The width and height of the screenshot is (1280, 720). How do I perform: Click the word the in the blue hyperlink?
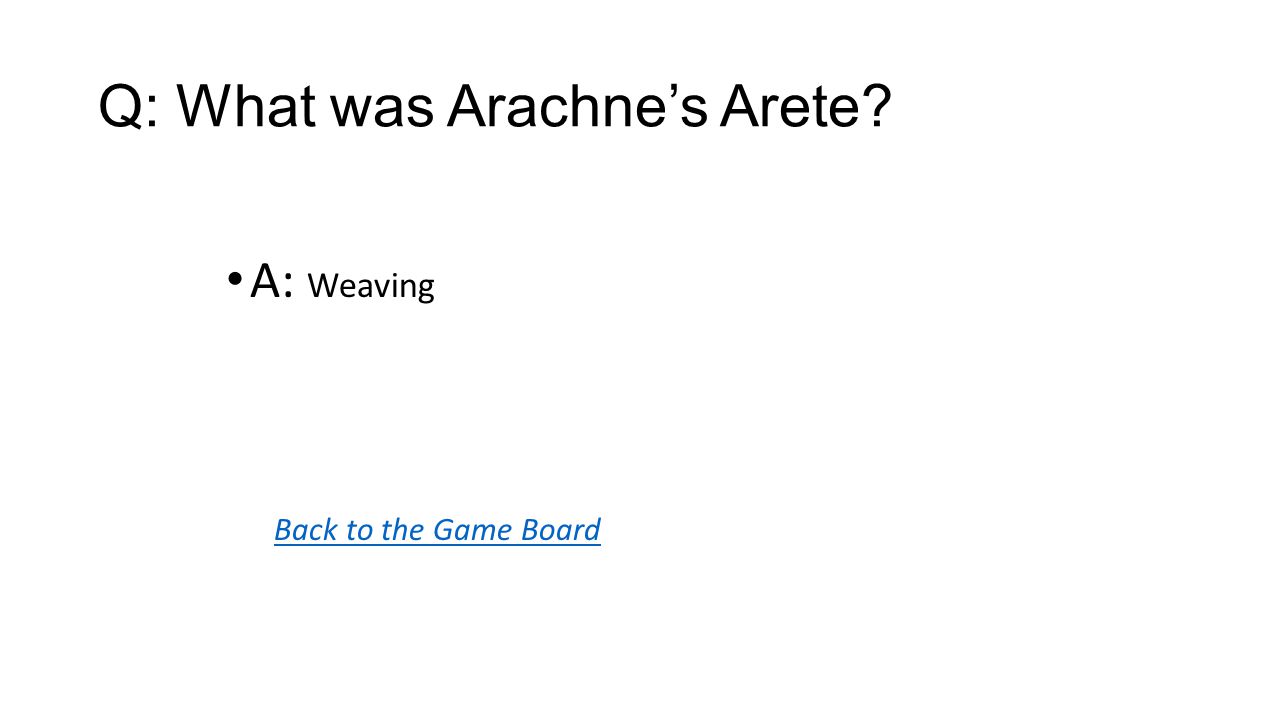click(402, 529)
